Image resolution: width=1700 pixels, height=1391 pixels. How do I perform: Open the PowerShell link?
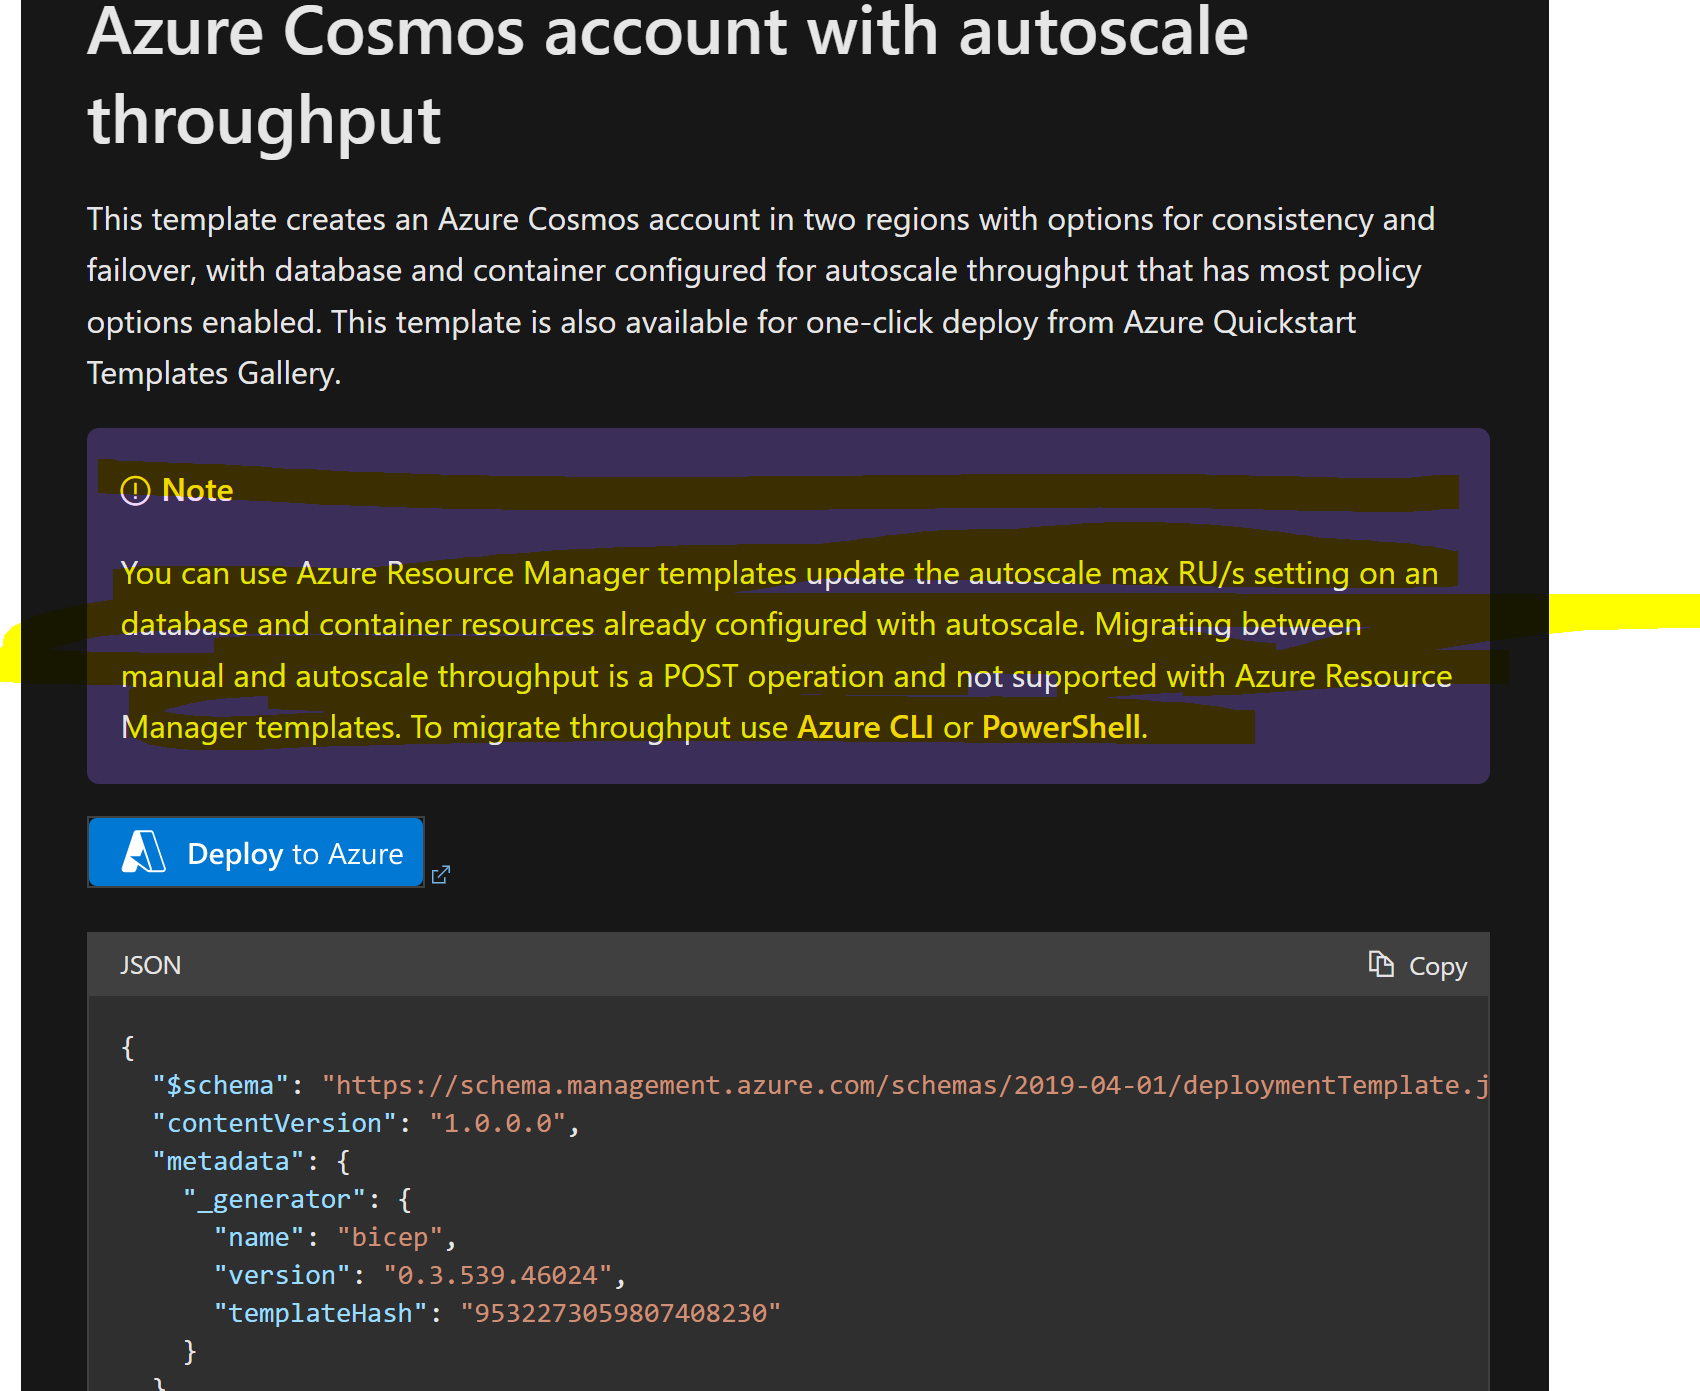pyautogui.click(x=1061, y=727)
